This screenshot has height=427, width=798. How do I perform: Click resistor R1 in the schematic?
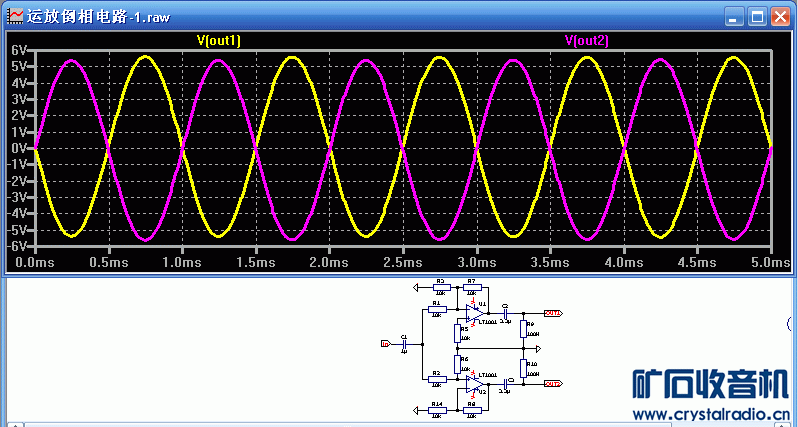click(x=436, y=309)
